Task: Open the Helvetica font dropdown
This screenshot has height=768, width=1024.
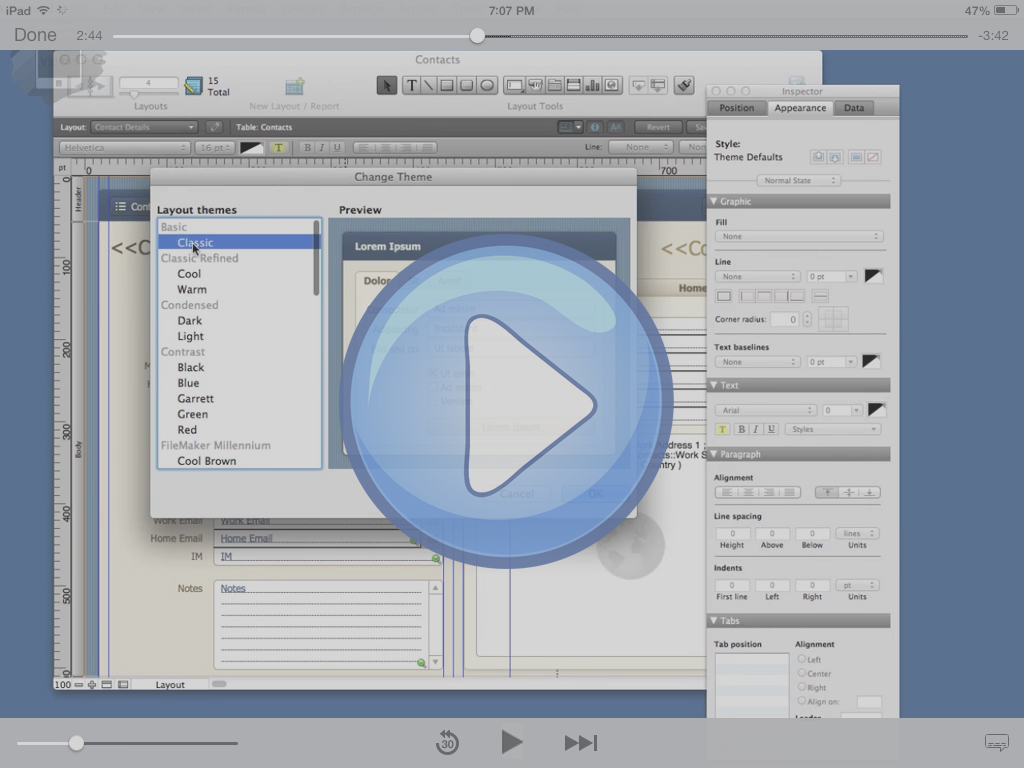Action: [x=124, y=148]
